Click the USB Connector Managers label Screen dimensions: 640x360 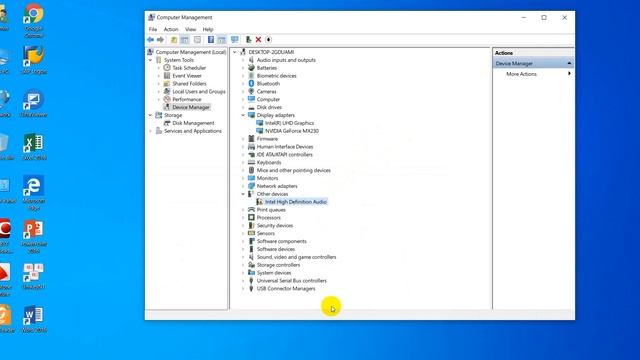tap(286, 289)
